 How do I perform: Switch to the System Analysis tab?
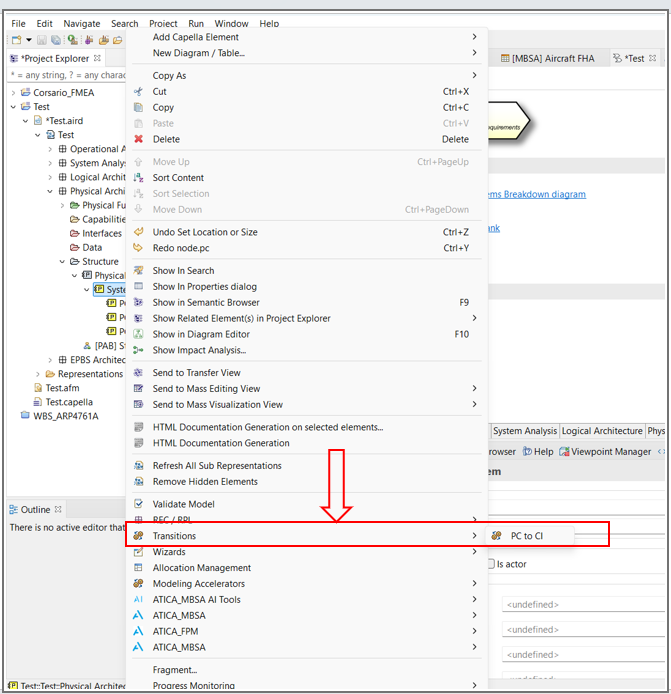click(525, 431)
